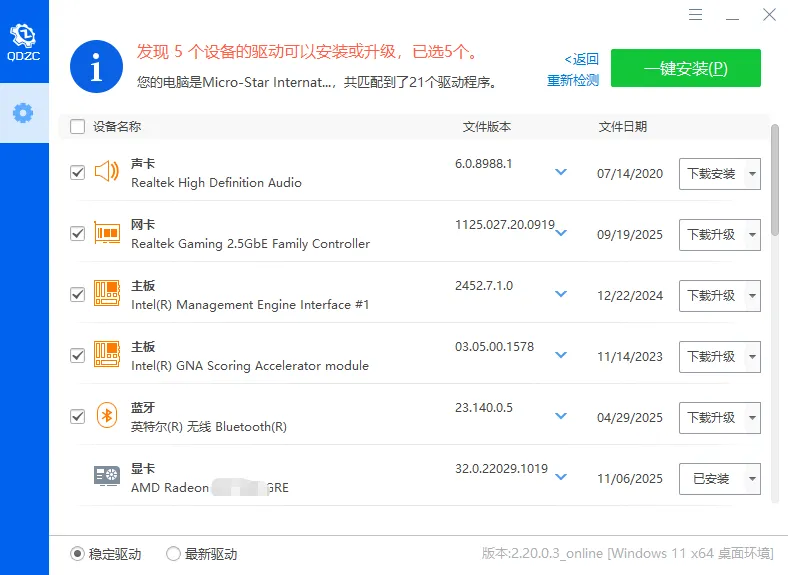Toggle the select-all checkbox beside 设备名称
Image resolution: width=788 pixels, height=575 pixels.
(77, 127)
